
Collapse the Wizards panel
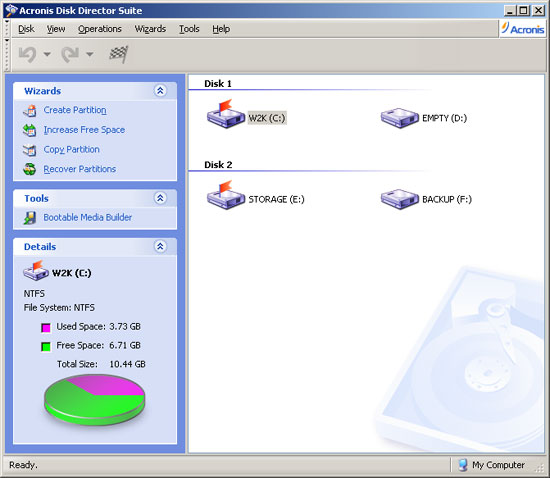pyautogui.click(x=160, y=91)
